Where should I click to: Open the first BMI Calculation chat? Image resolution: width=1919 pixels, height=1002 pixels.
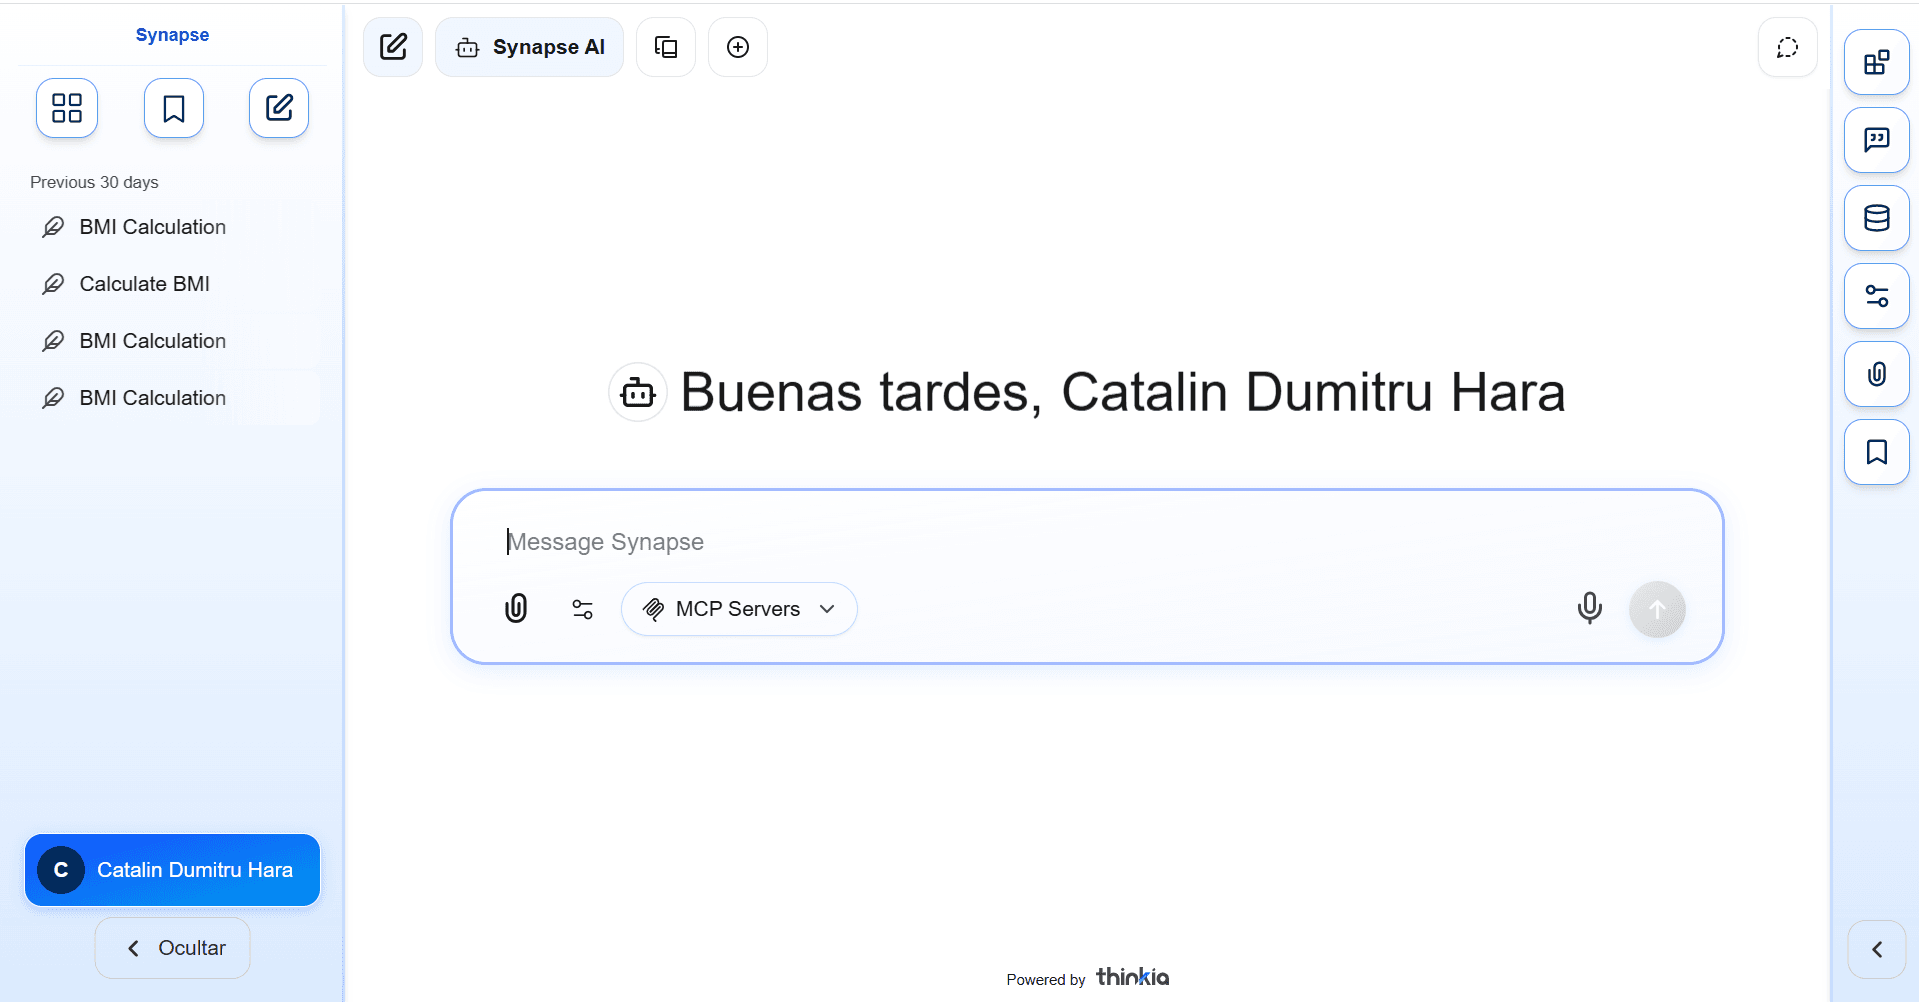pyautogui.click(x=174, y=227)
